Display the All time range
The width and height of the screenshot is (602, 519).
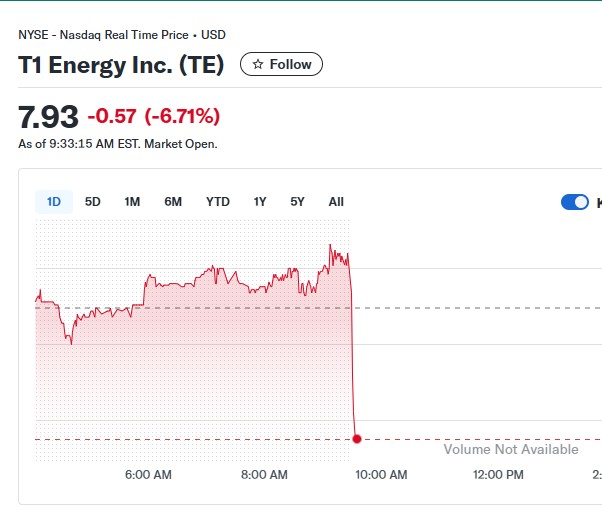click(336, 202)
